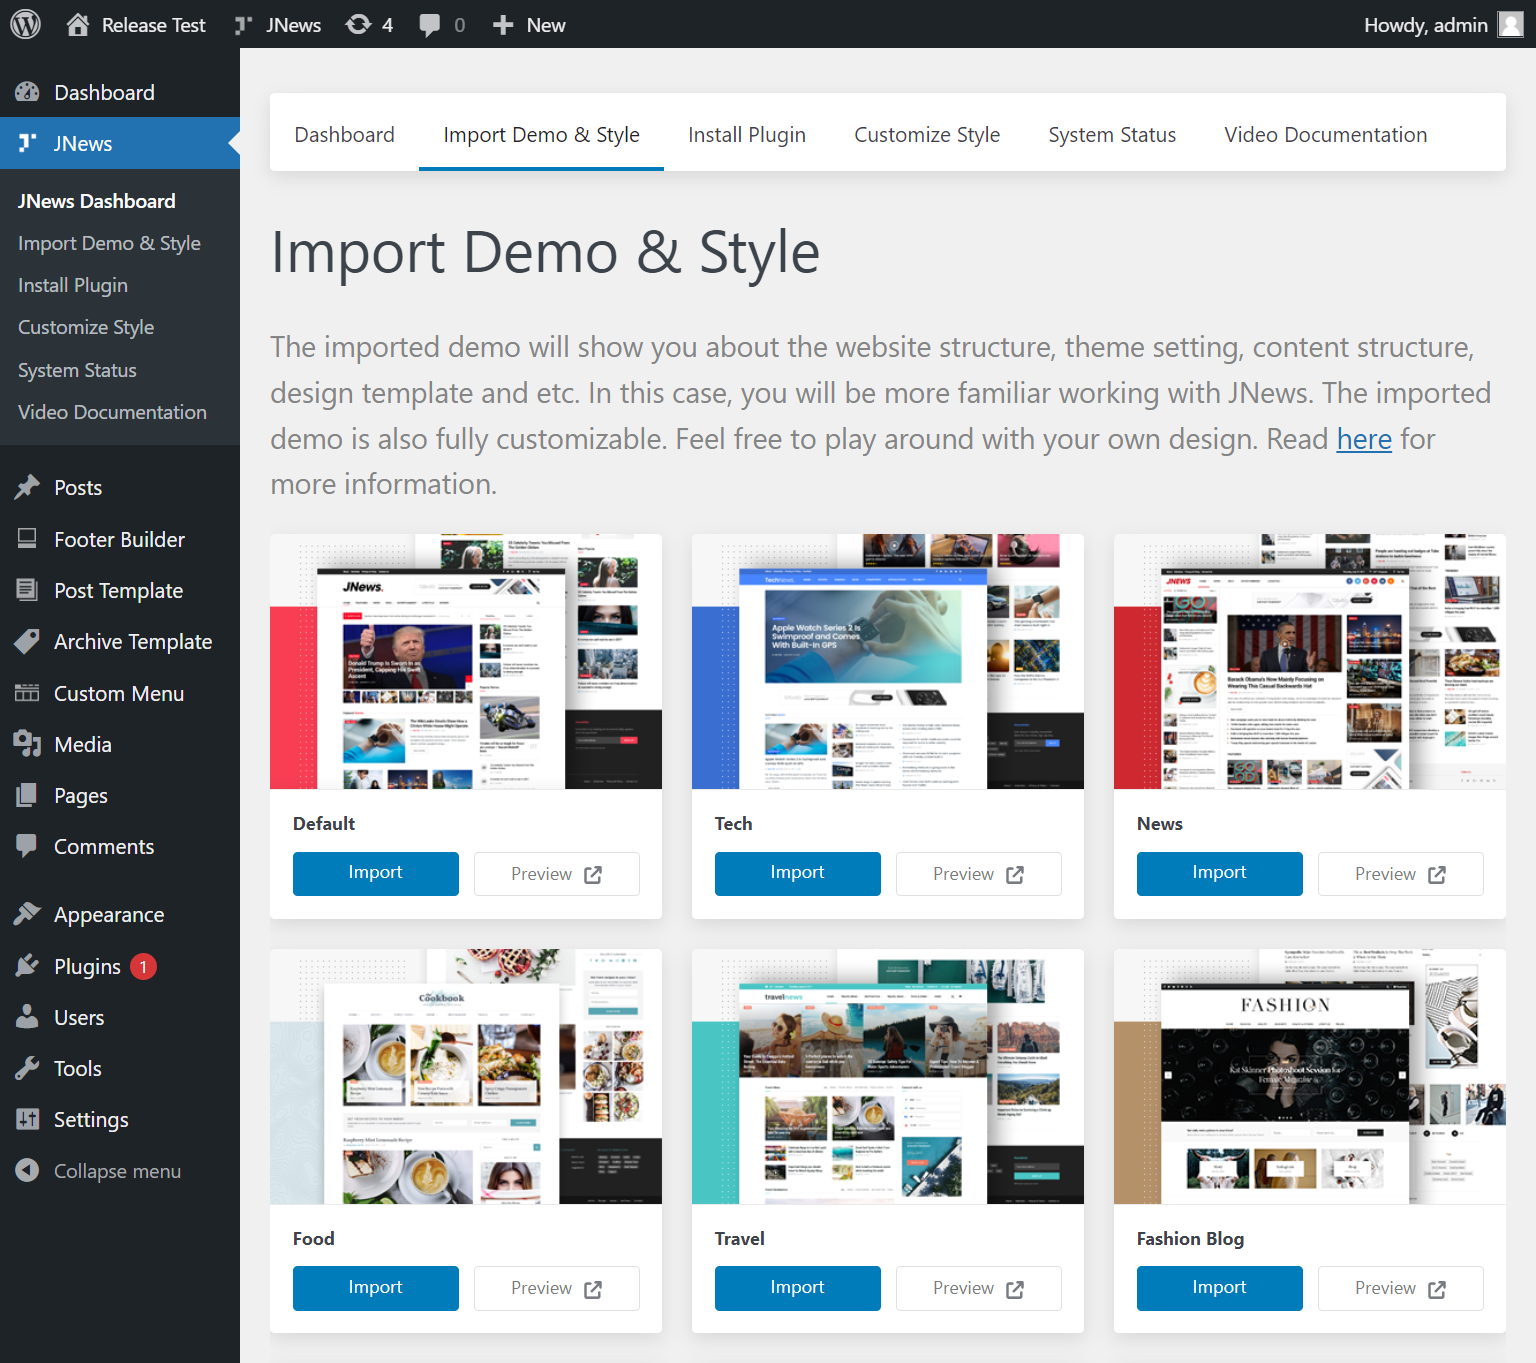This screenshot has width=1536, height=1363.
Task: Open the WordPress logo menu
Action: 25,24
